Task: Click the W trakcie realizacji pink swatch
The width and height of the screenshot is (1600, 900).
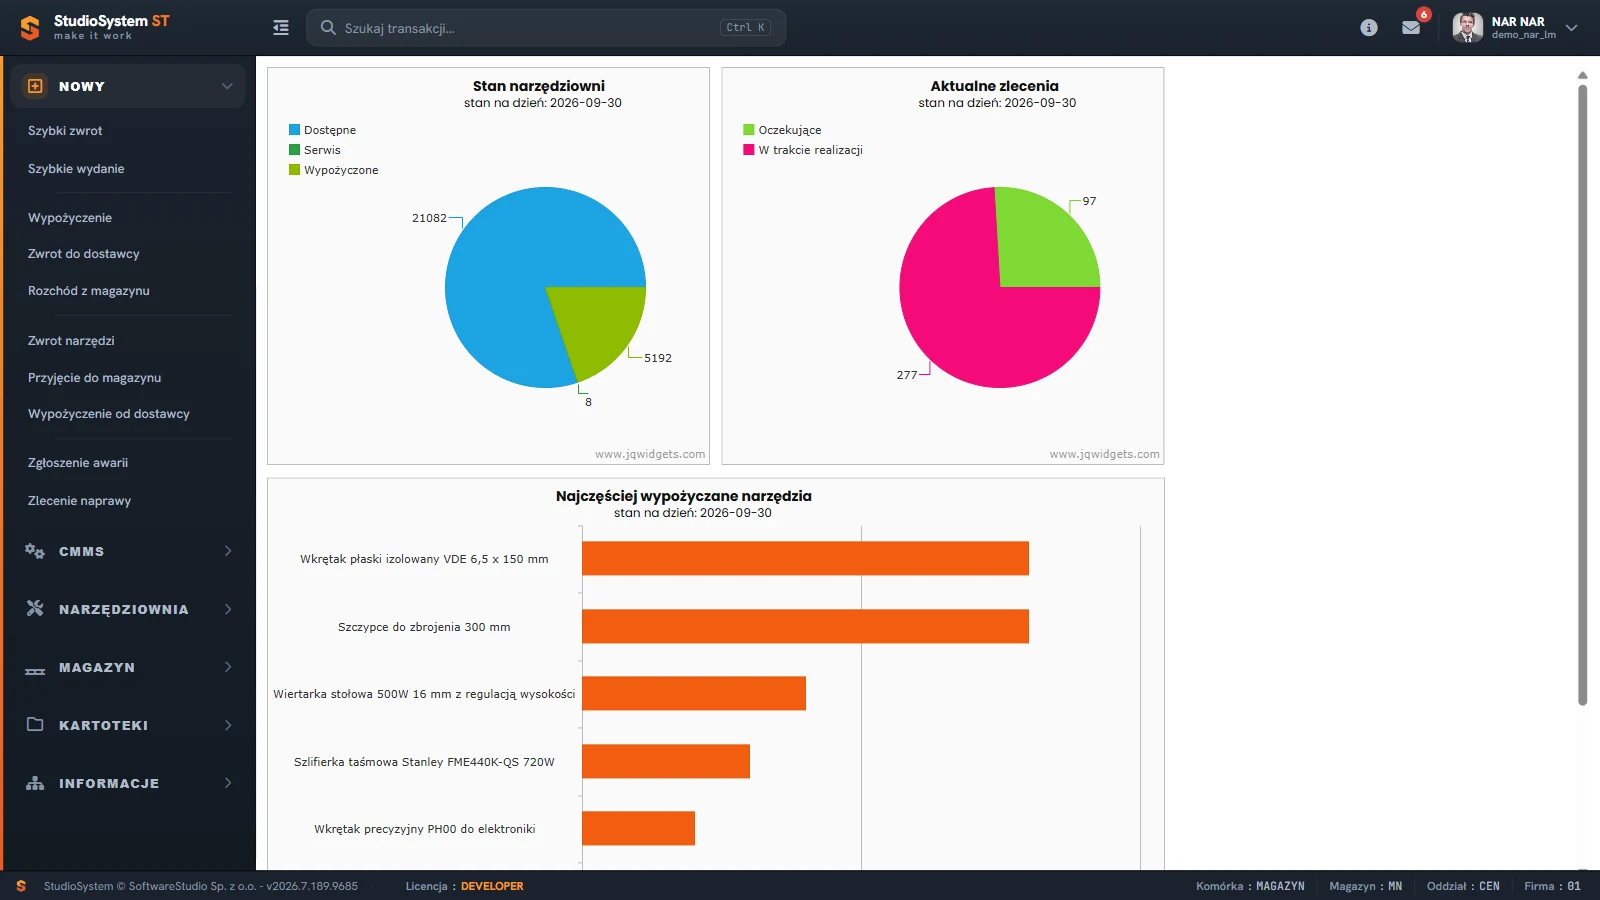Action: coord(749,150)
